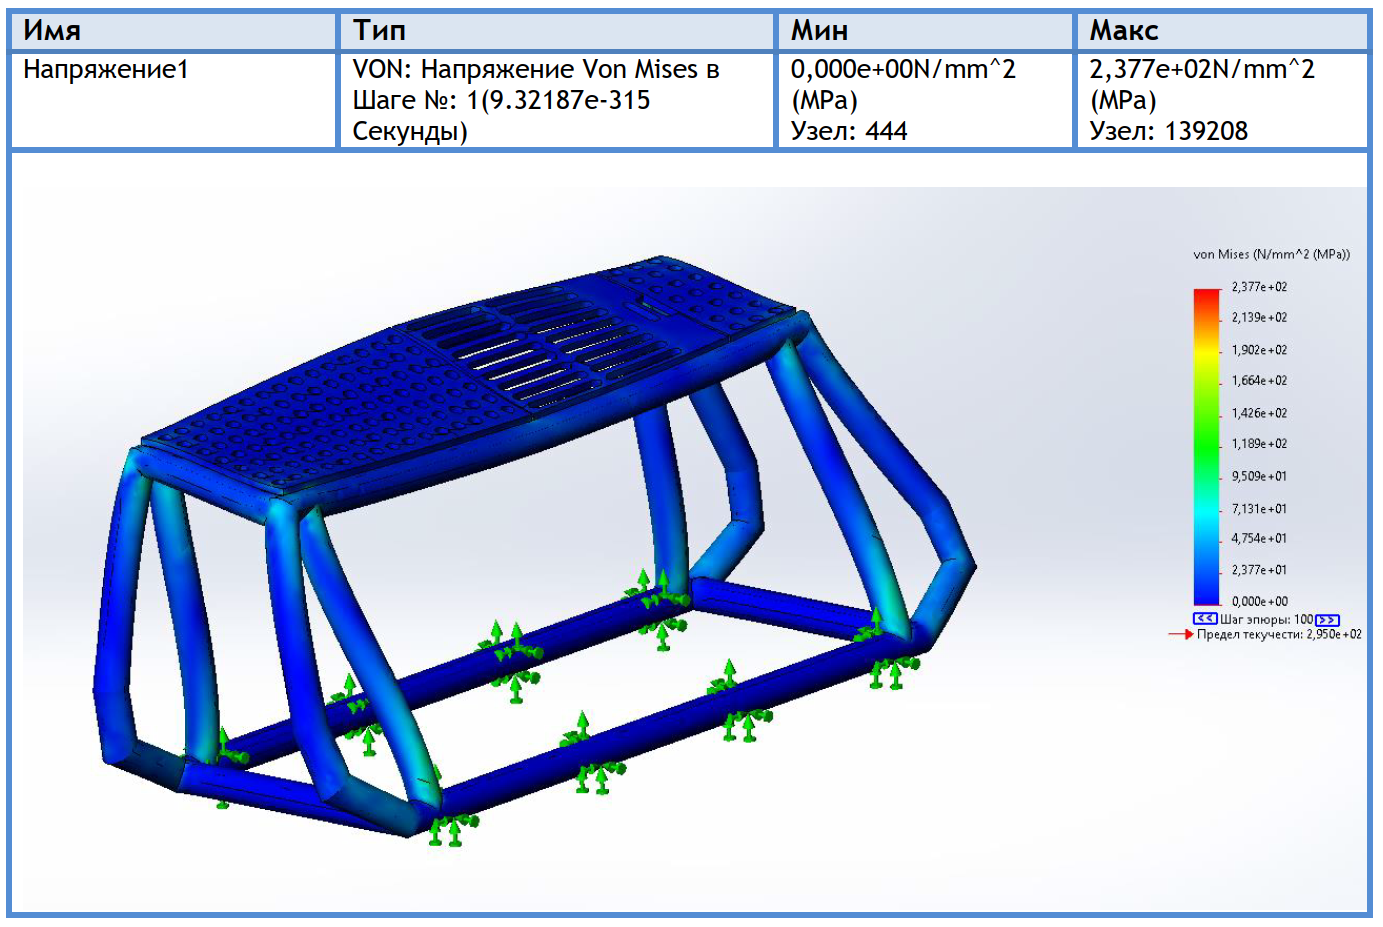Click the Шаг эпюры: 100 label
1383x927 pixels.
click(x=1266, y=620)
